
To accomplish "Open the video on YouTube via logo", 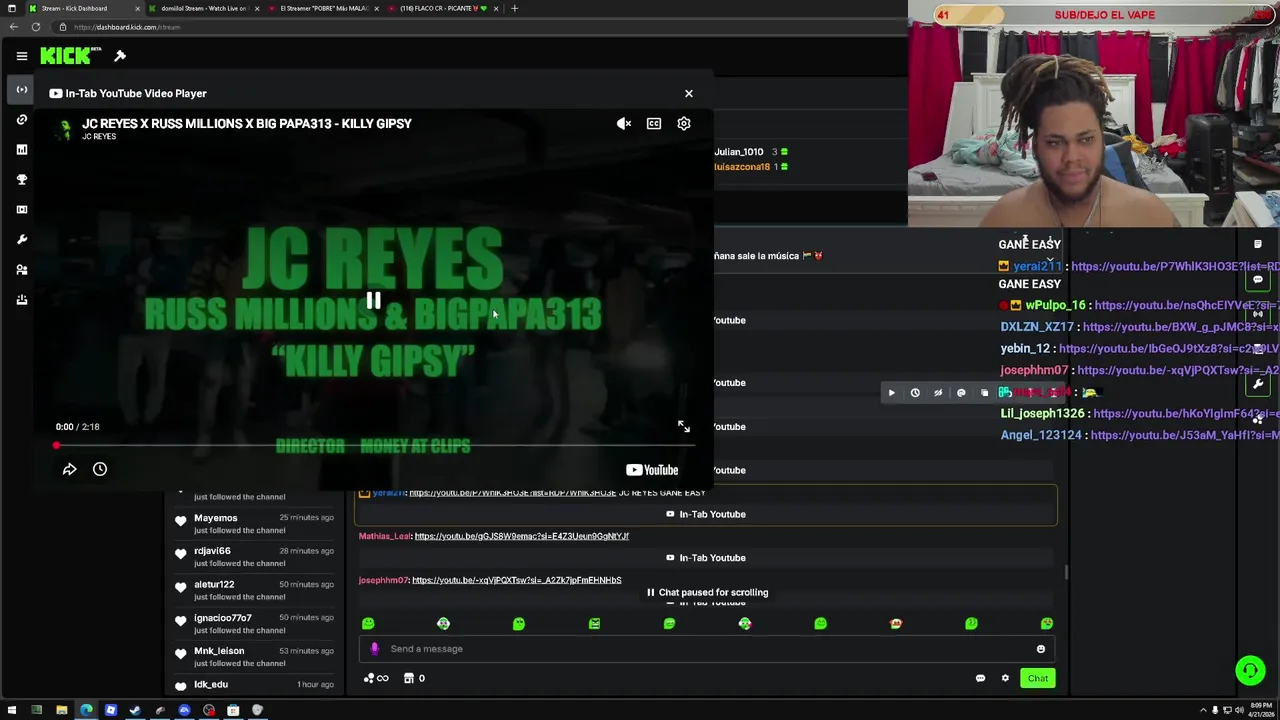I will click(x=652, y=470).
